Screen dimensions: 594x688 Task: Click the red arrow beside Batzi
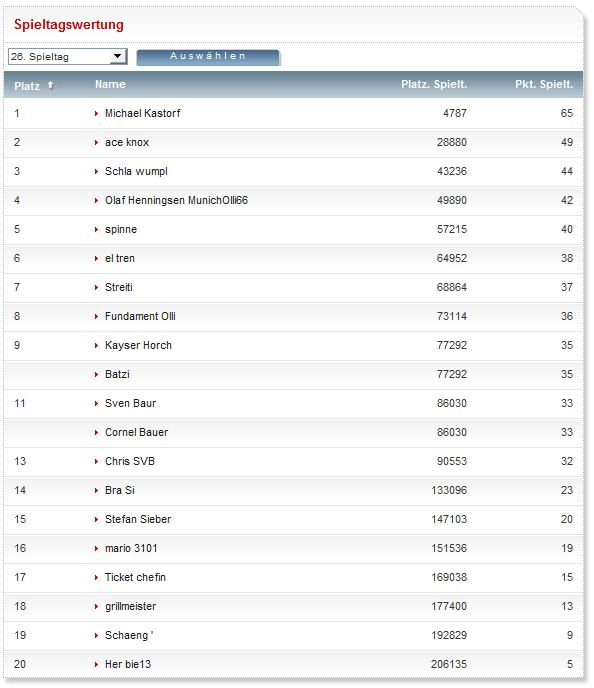point(97,375)
